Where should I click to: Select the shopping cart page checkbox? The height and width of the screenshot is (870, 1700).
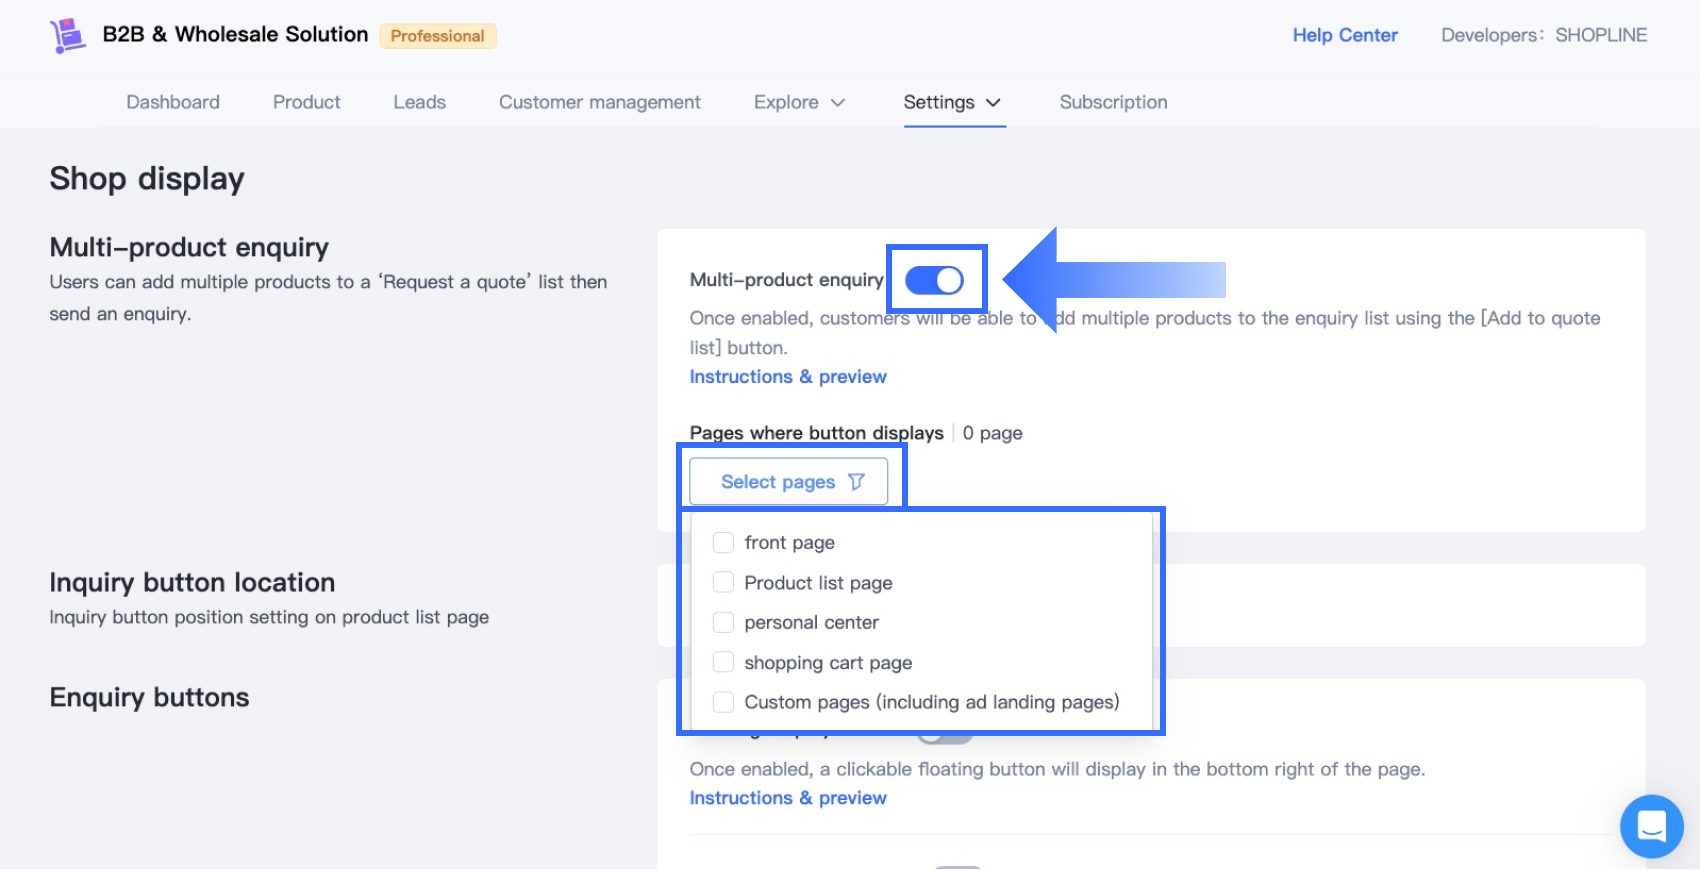(x=723, y=663)
